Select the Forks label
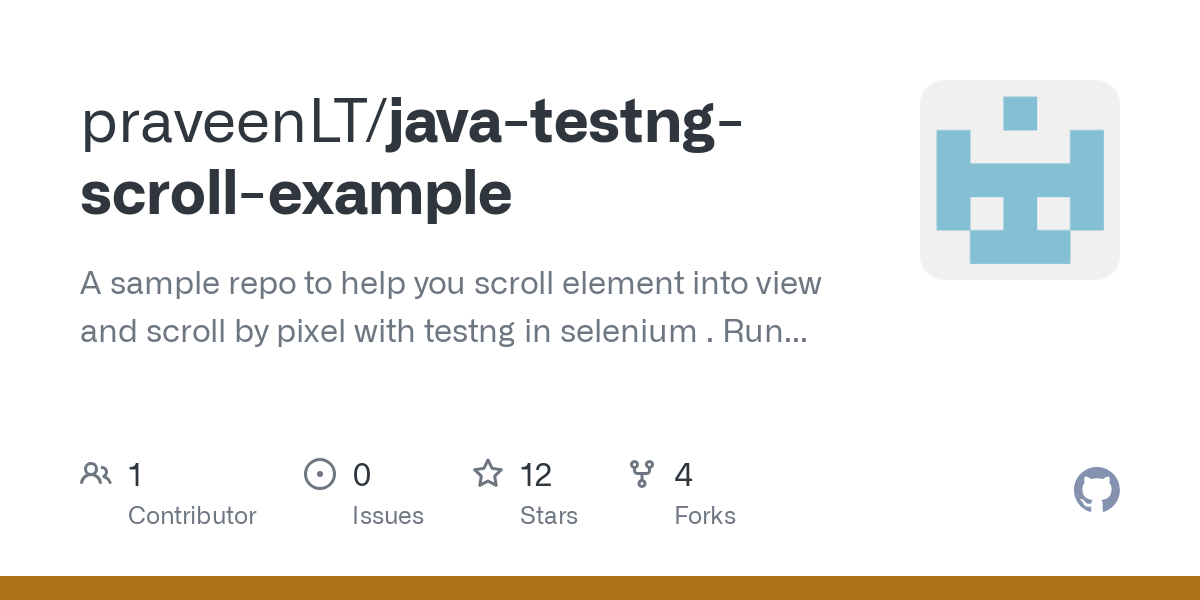 (x=705, y=516)
